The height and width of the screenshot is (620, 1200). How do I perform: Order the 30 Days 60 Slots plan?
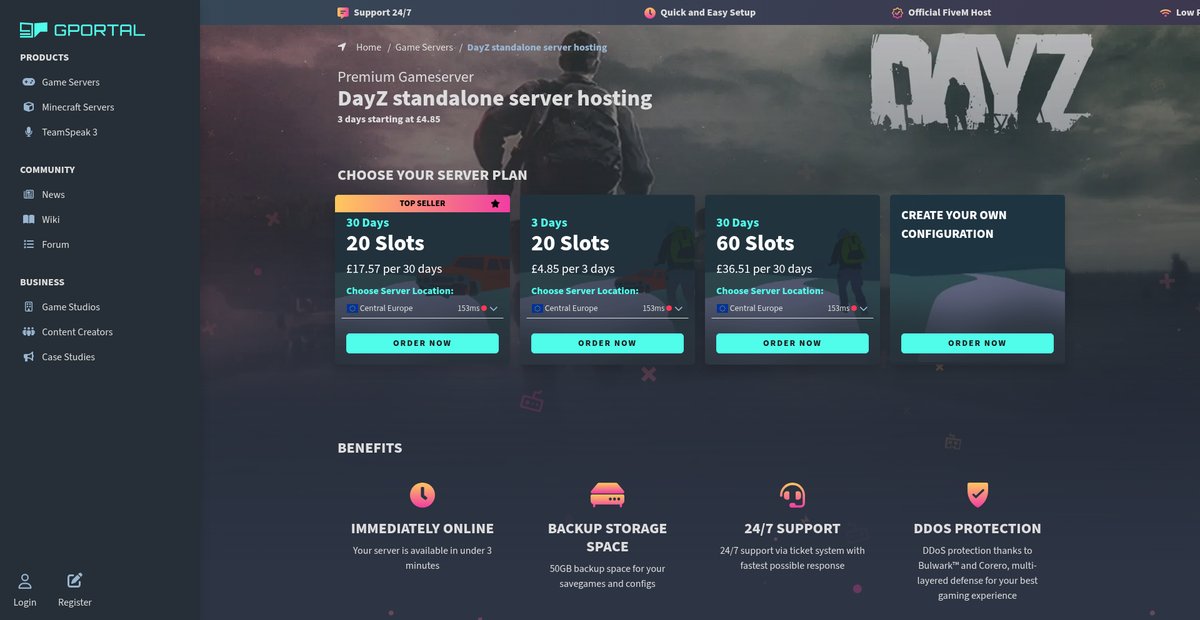point(792,343)
